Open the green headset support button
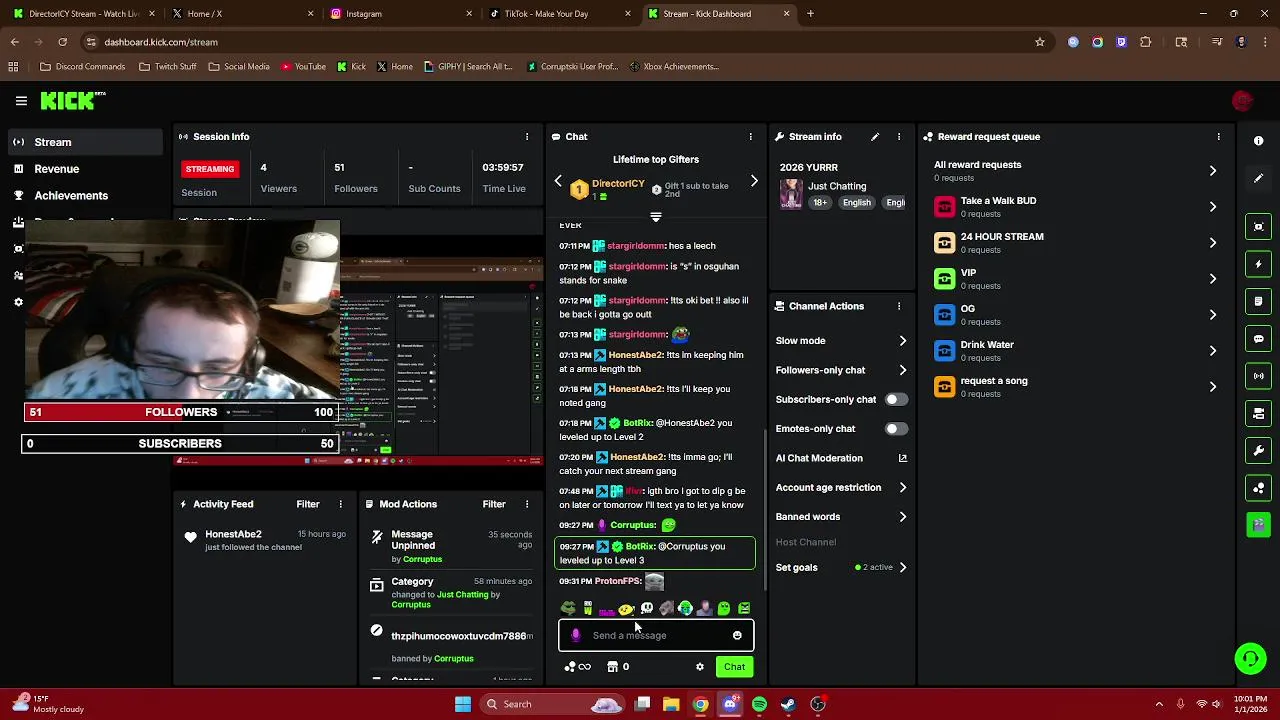 (1250, 658)
